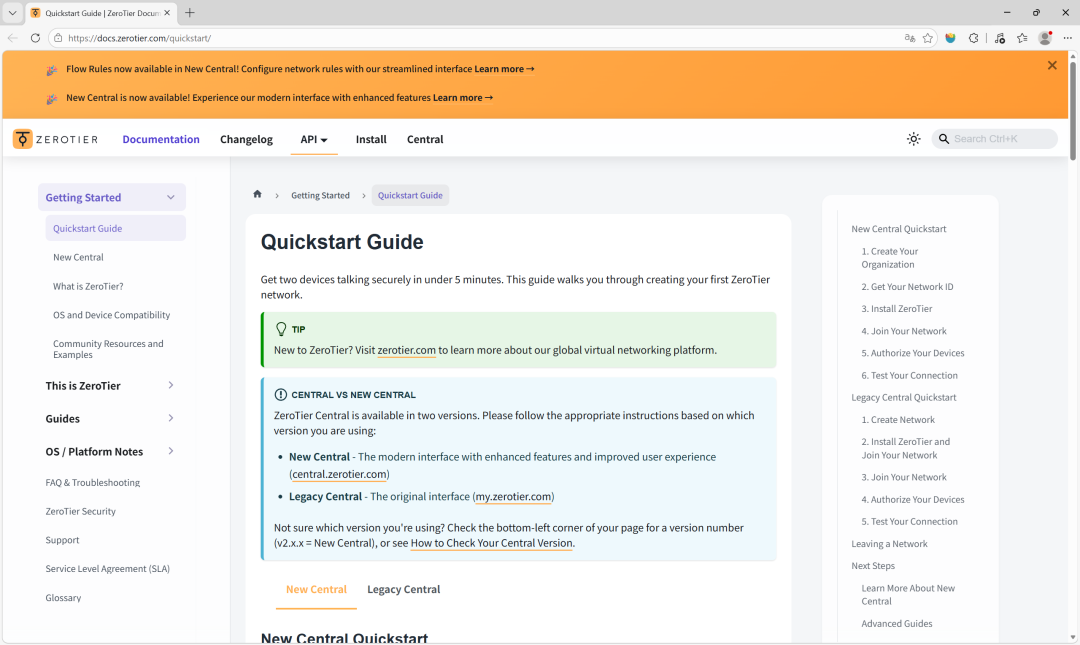Open the my.zerotier.com link
1080x645 pixels.
[x=513, y=496]
